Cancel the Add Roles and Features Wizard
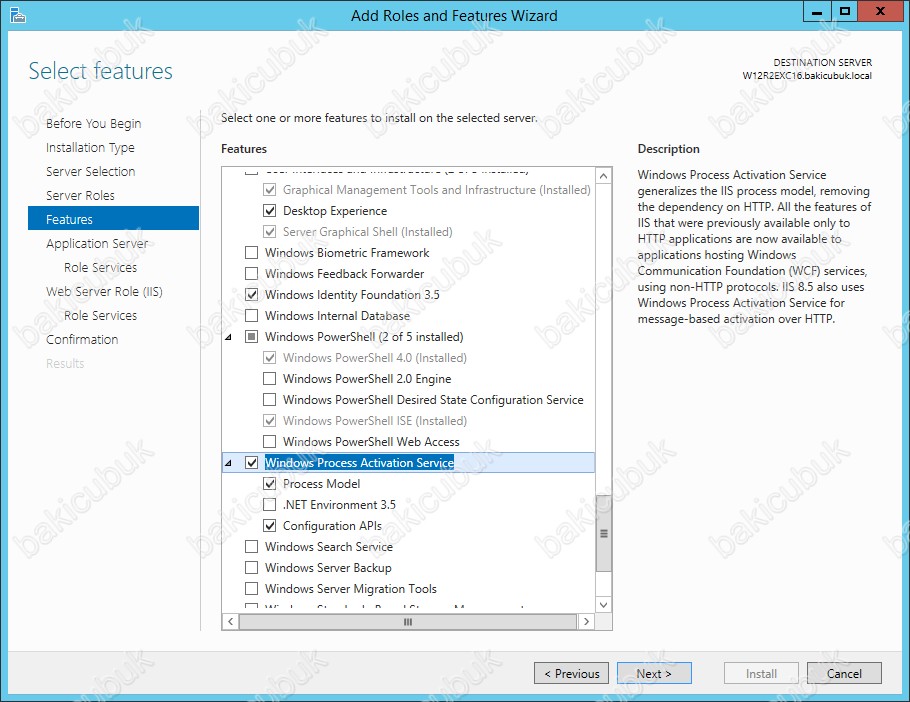Screen dimensions: 910x702 pyautogui.click(x=844, y=673)
